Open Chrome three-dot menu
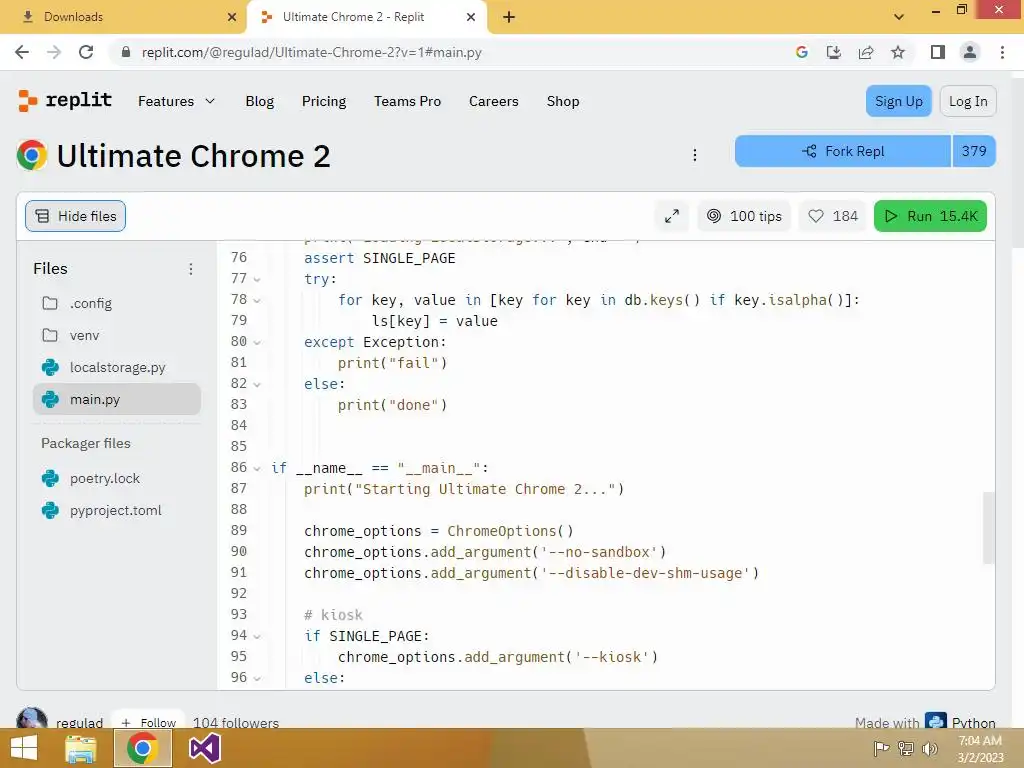 click(1002, 52)
